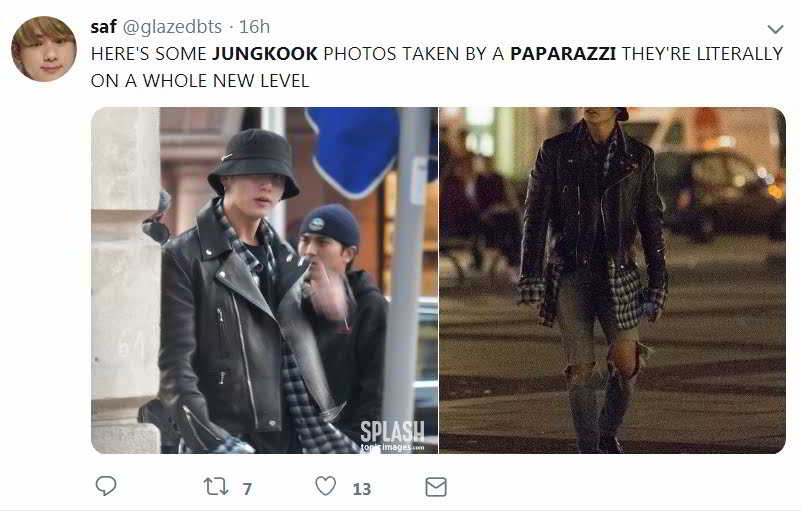View the like count of 13
Screen dimensions: 801x513
pos(362,489)
